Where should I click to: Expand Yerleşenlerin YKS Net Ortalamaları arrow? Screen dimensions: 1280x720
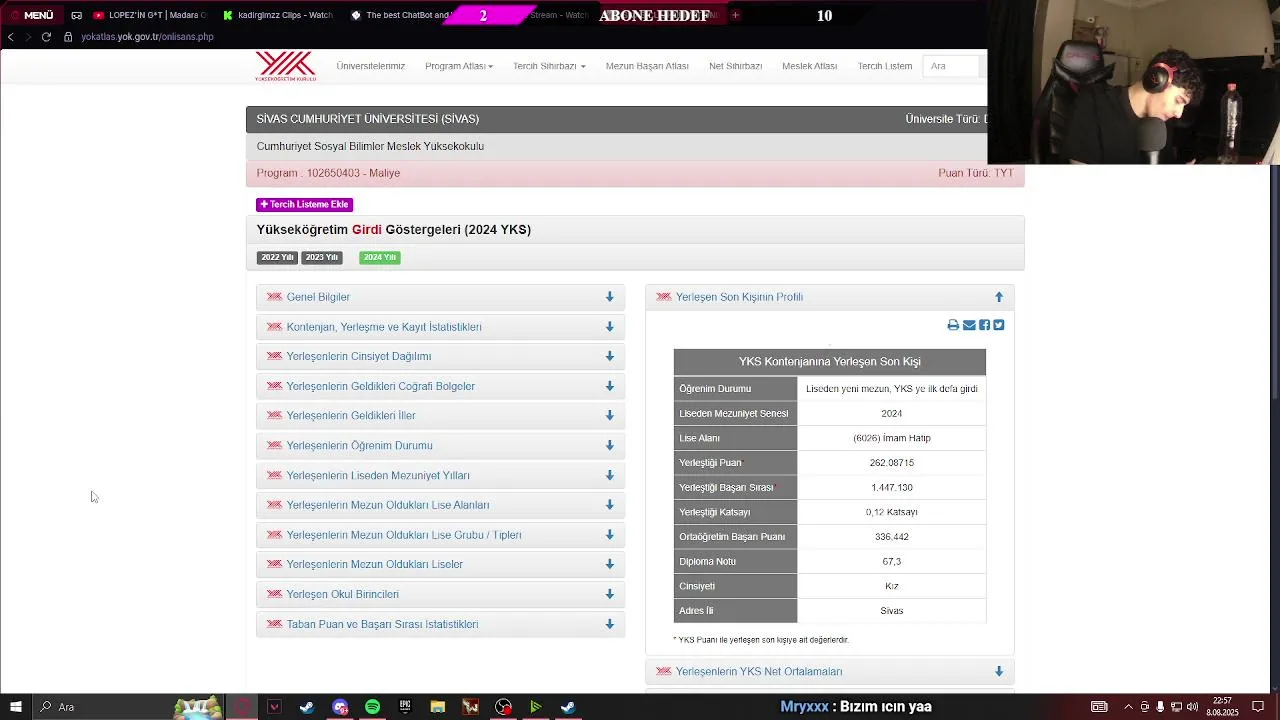(998, 672)
